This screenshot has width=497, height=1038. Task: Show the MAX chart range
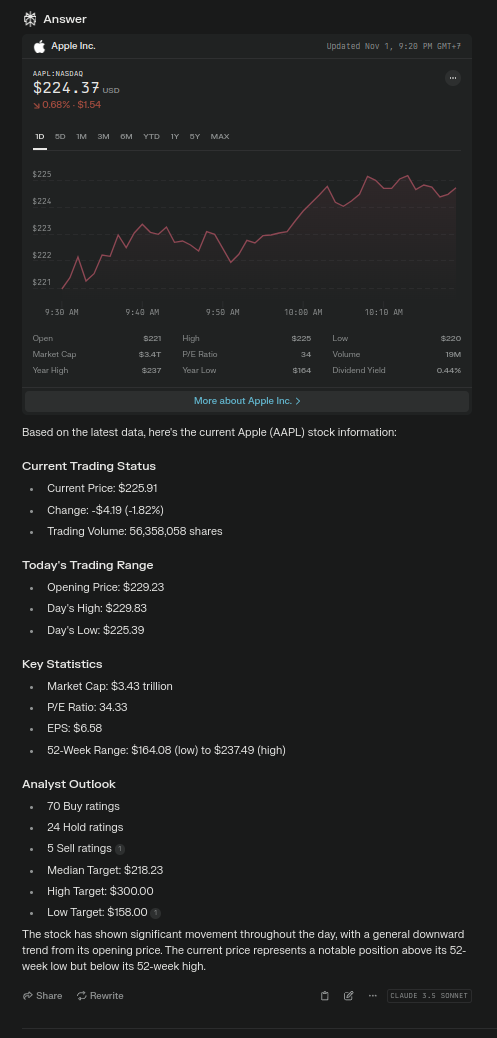click(220, 136)
